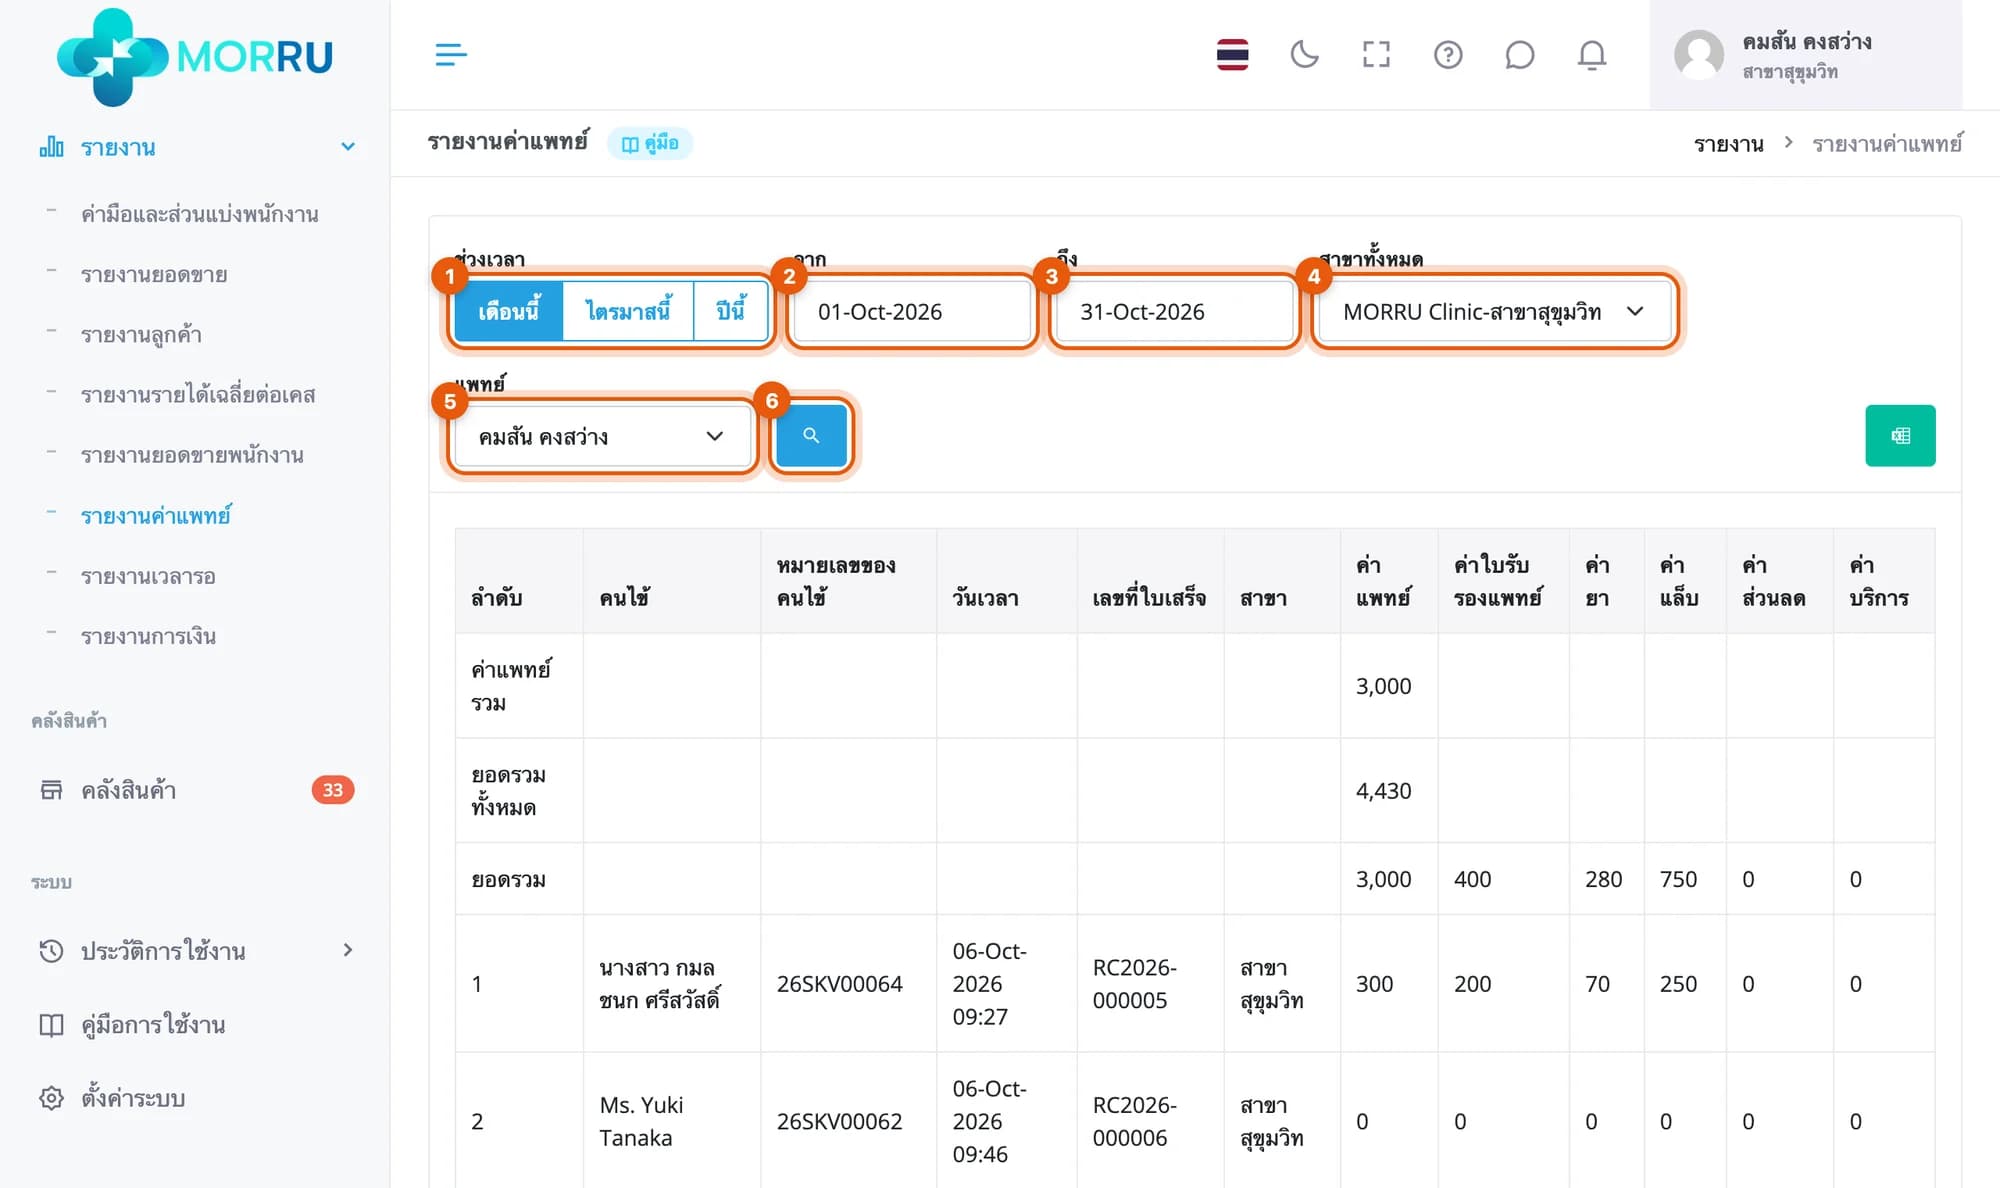This screenshot has height=1188, width=2000.
Task: Toggle dark mode moon icon
Action: (1304, 55)
